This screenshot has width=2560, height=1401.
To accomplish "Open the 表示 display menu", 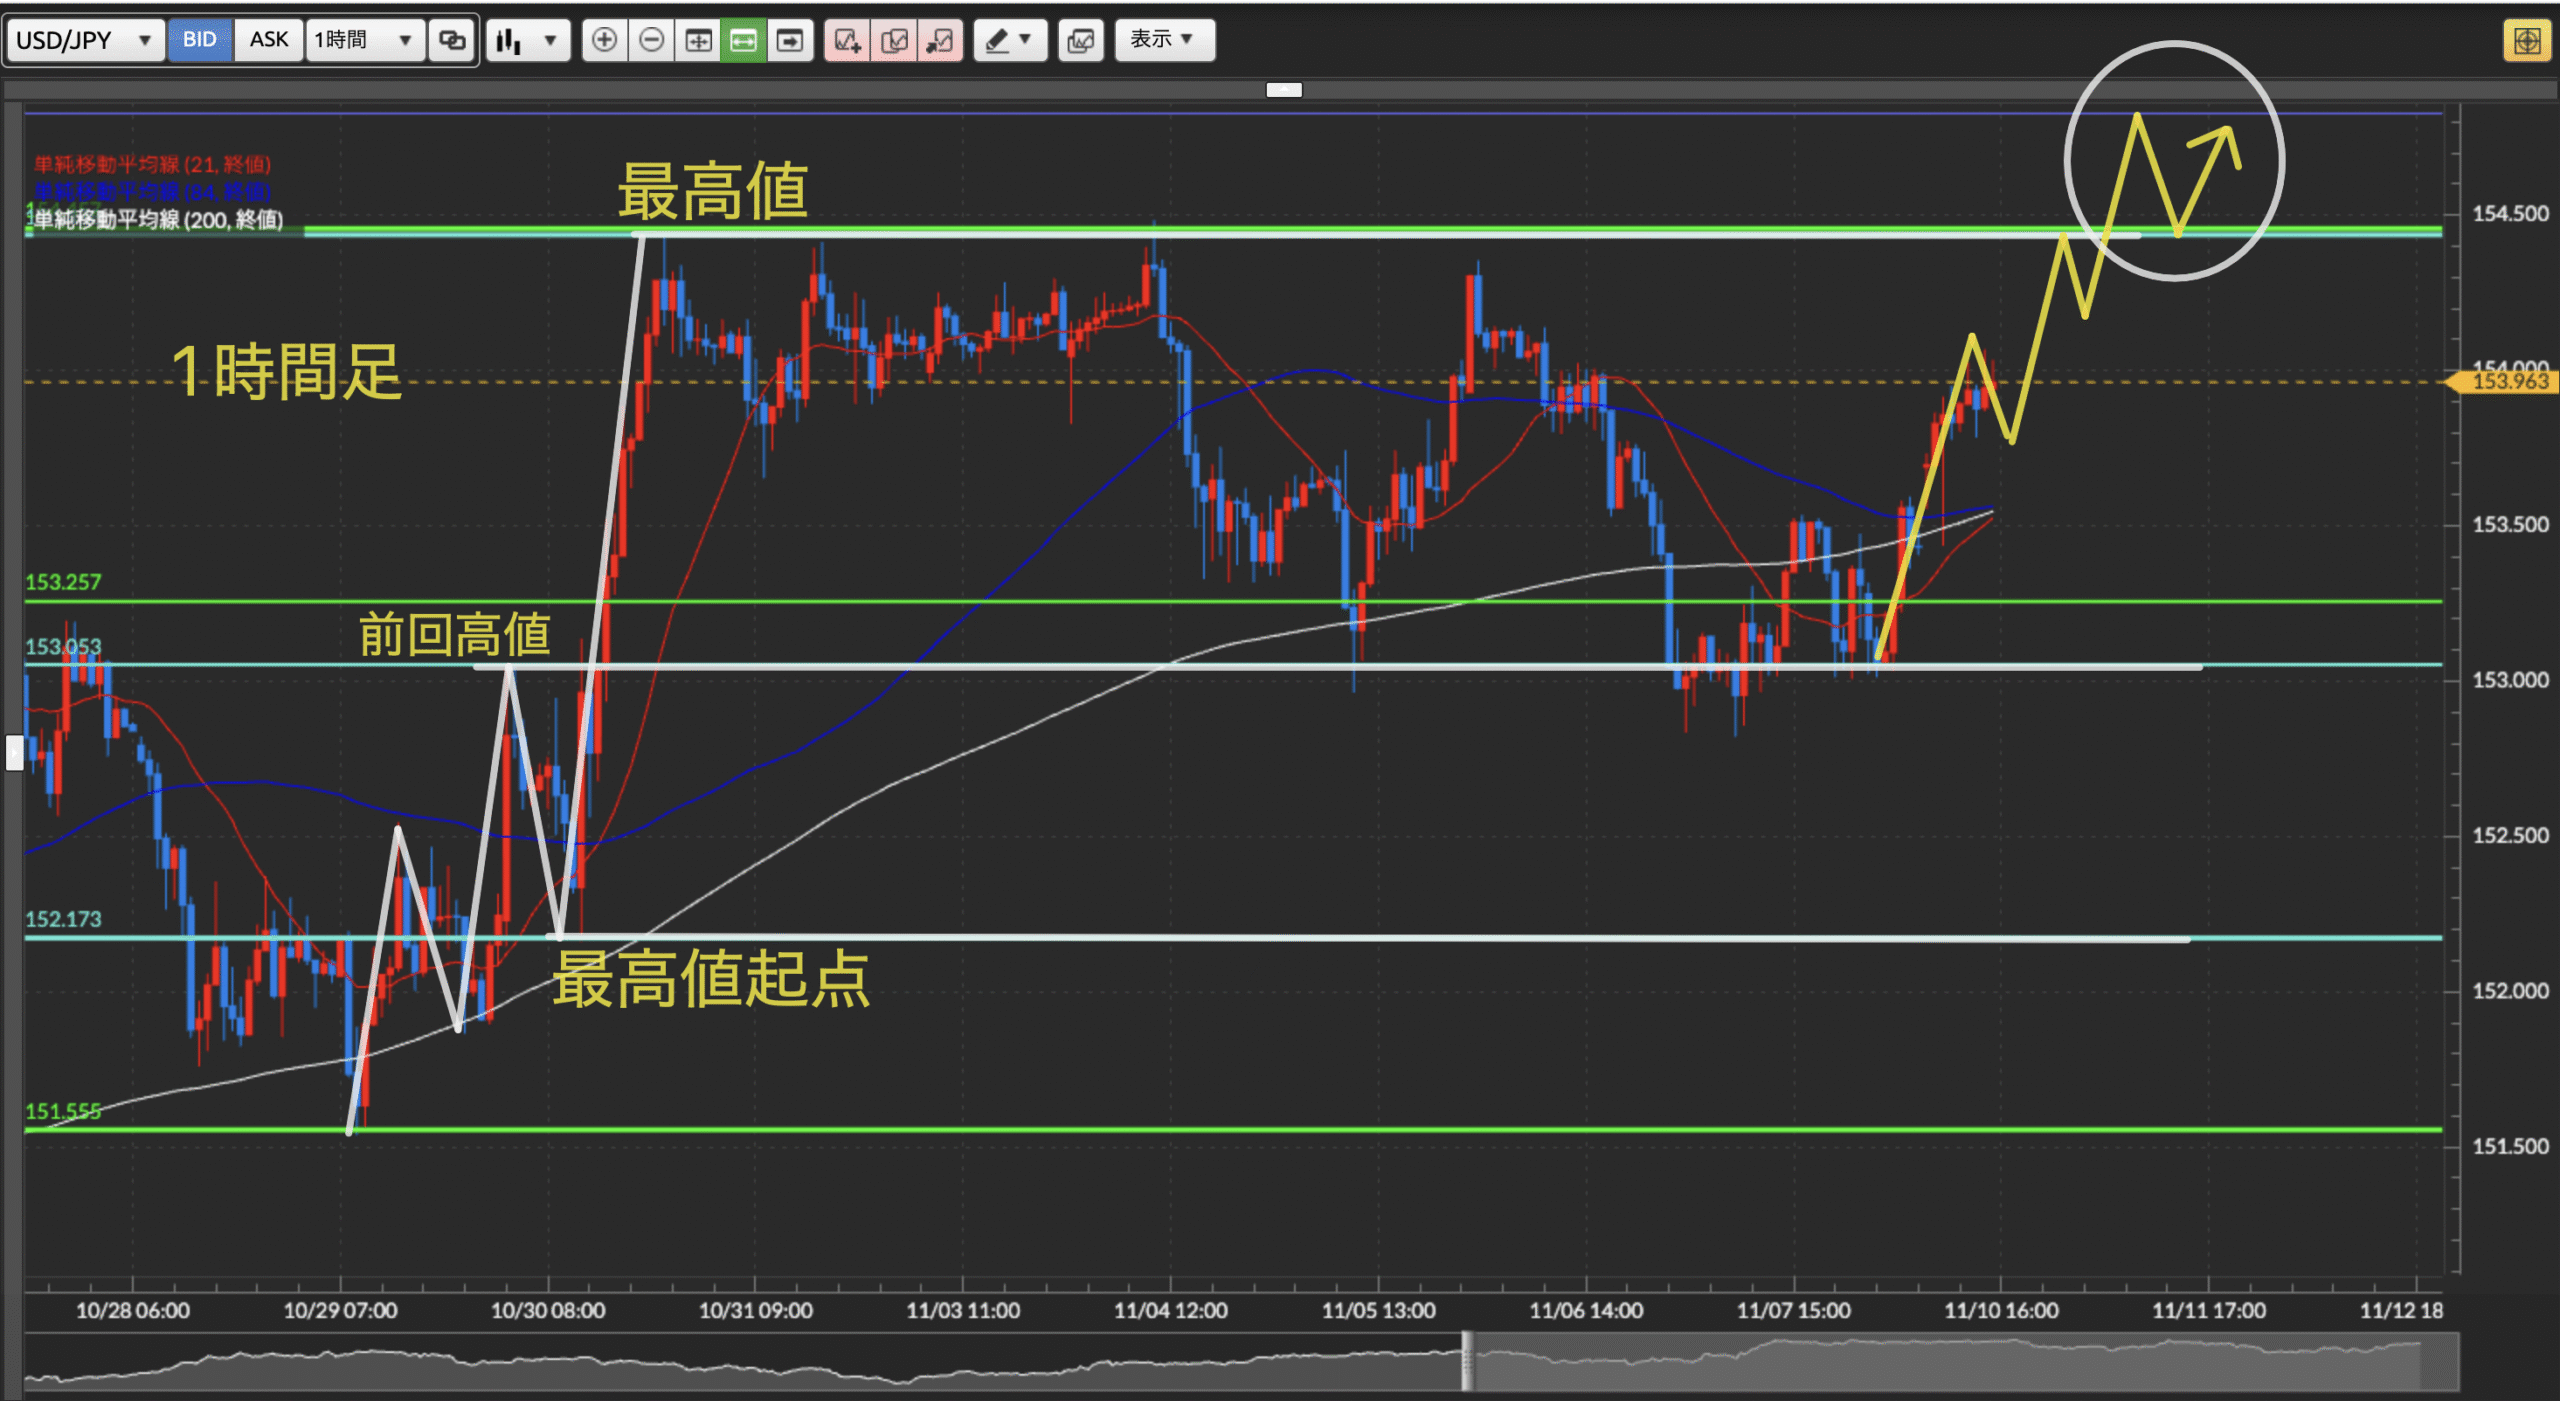I will [1164, 40].
